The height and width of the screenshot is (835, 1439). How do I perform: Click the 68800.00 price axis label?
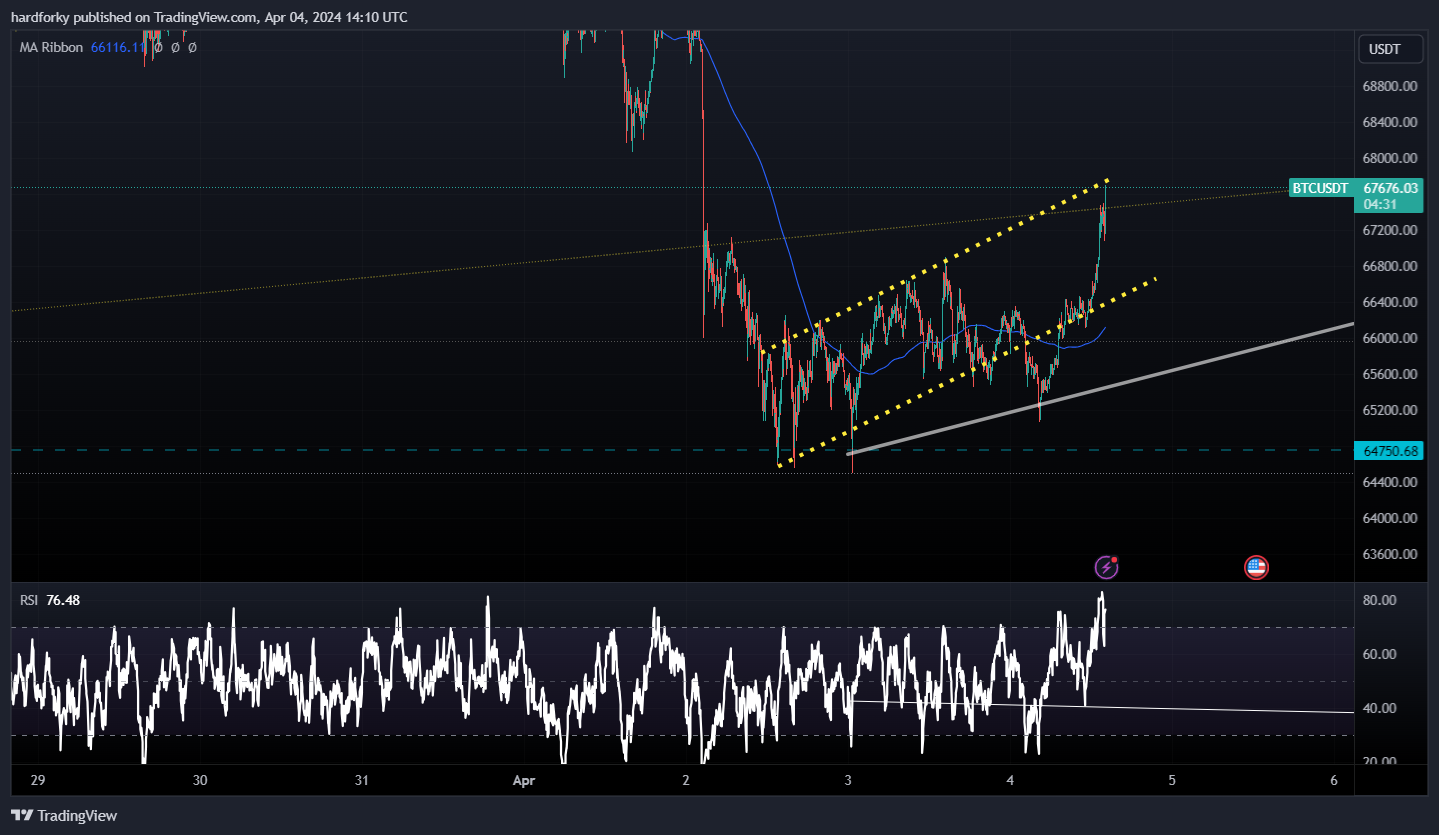pyautogui.click(x=1390, y=86)
